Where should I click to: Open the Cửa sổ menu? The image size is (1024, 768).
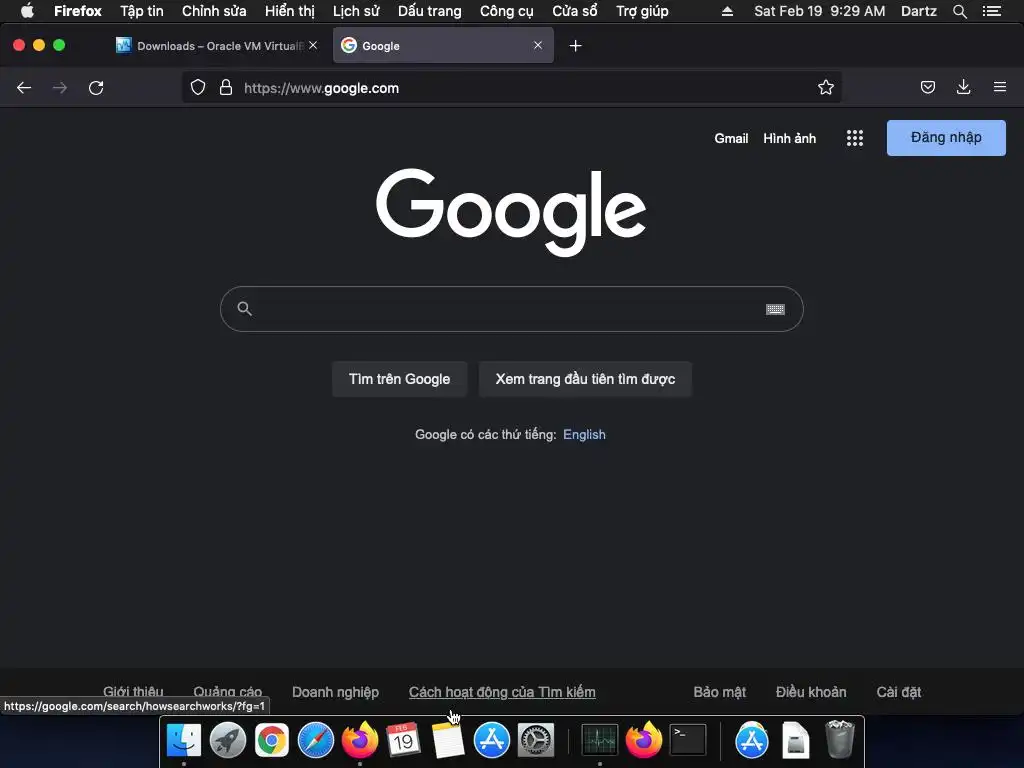[575, 11]
